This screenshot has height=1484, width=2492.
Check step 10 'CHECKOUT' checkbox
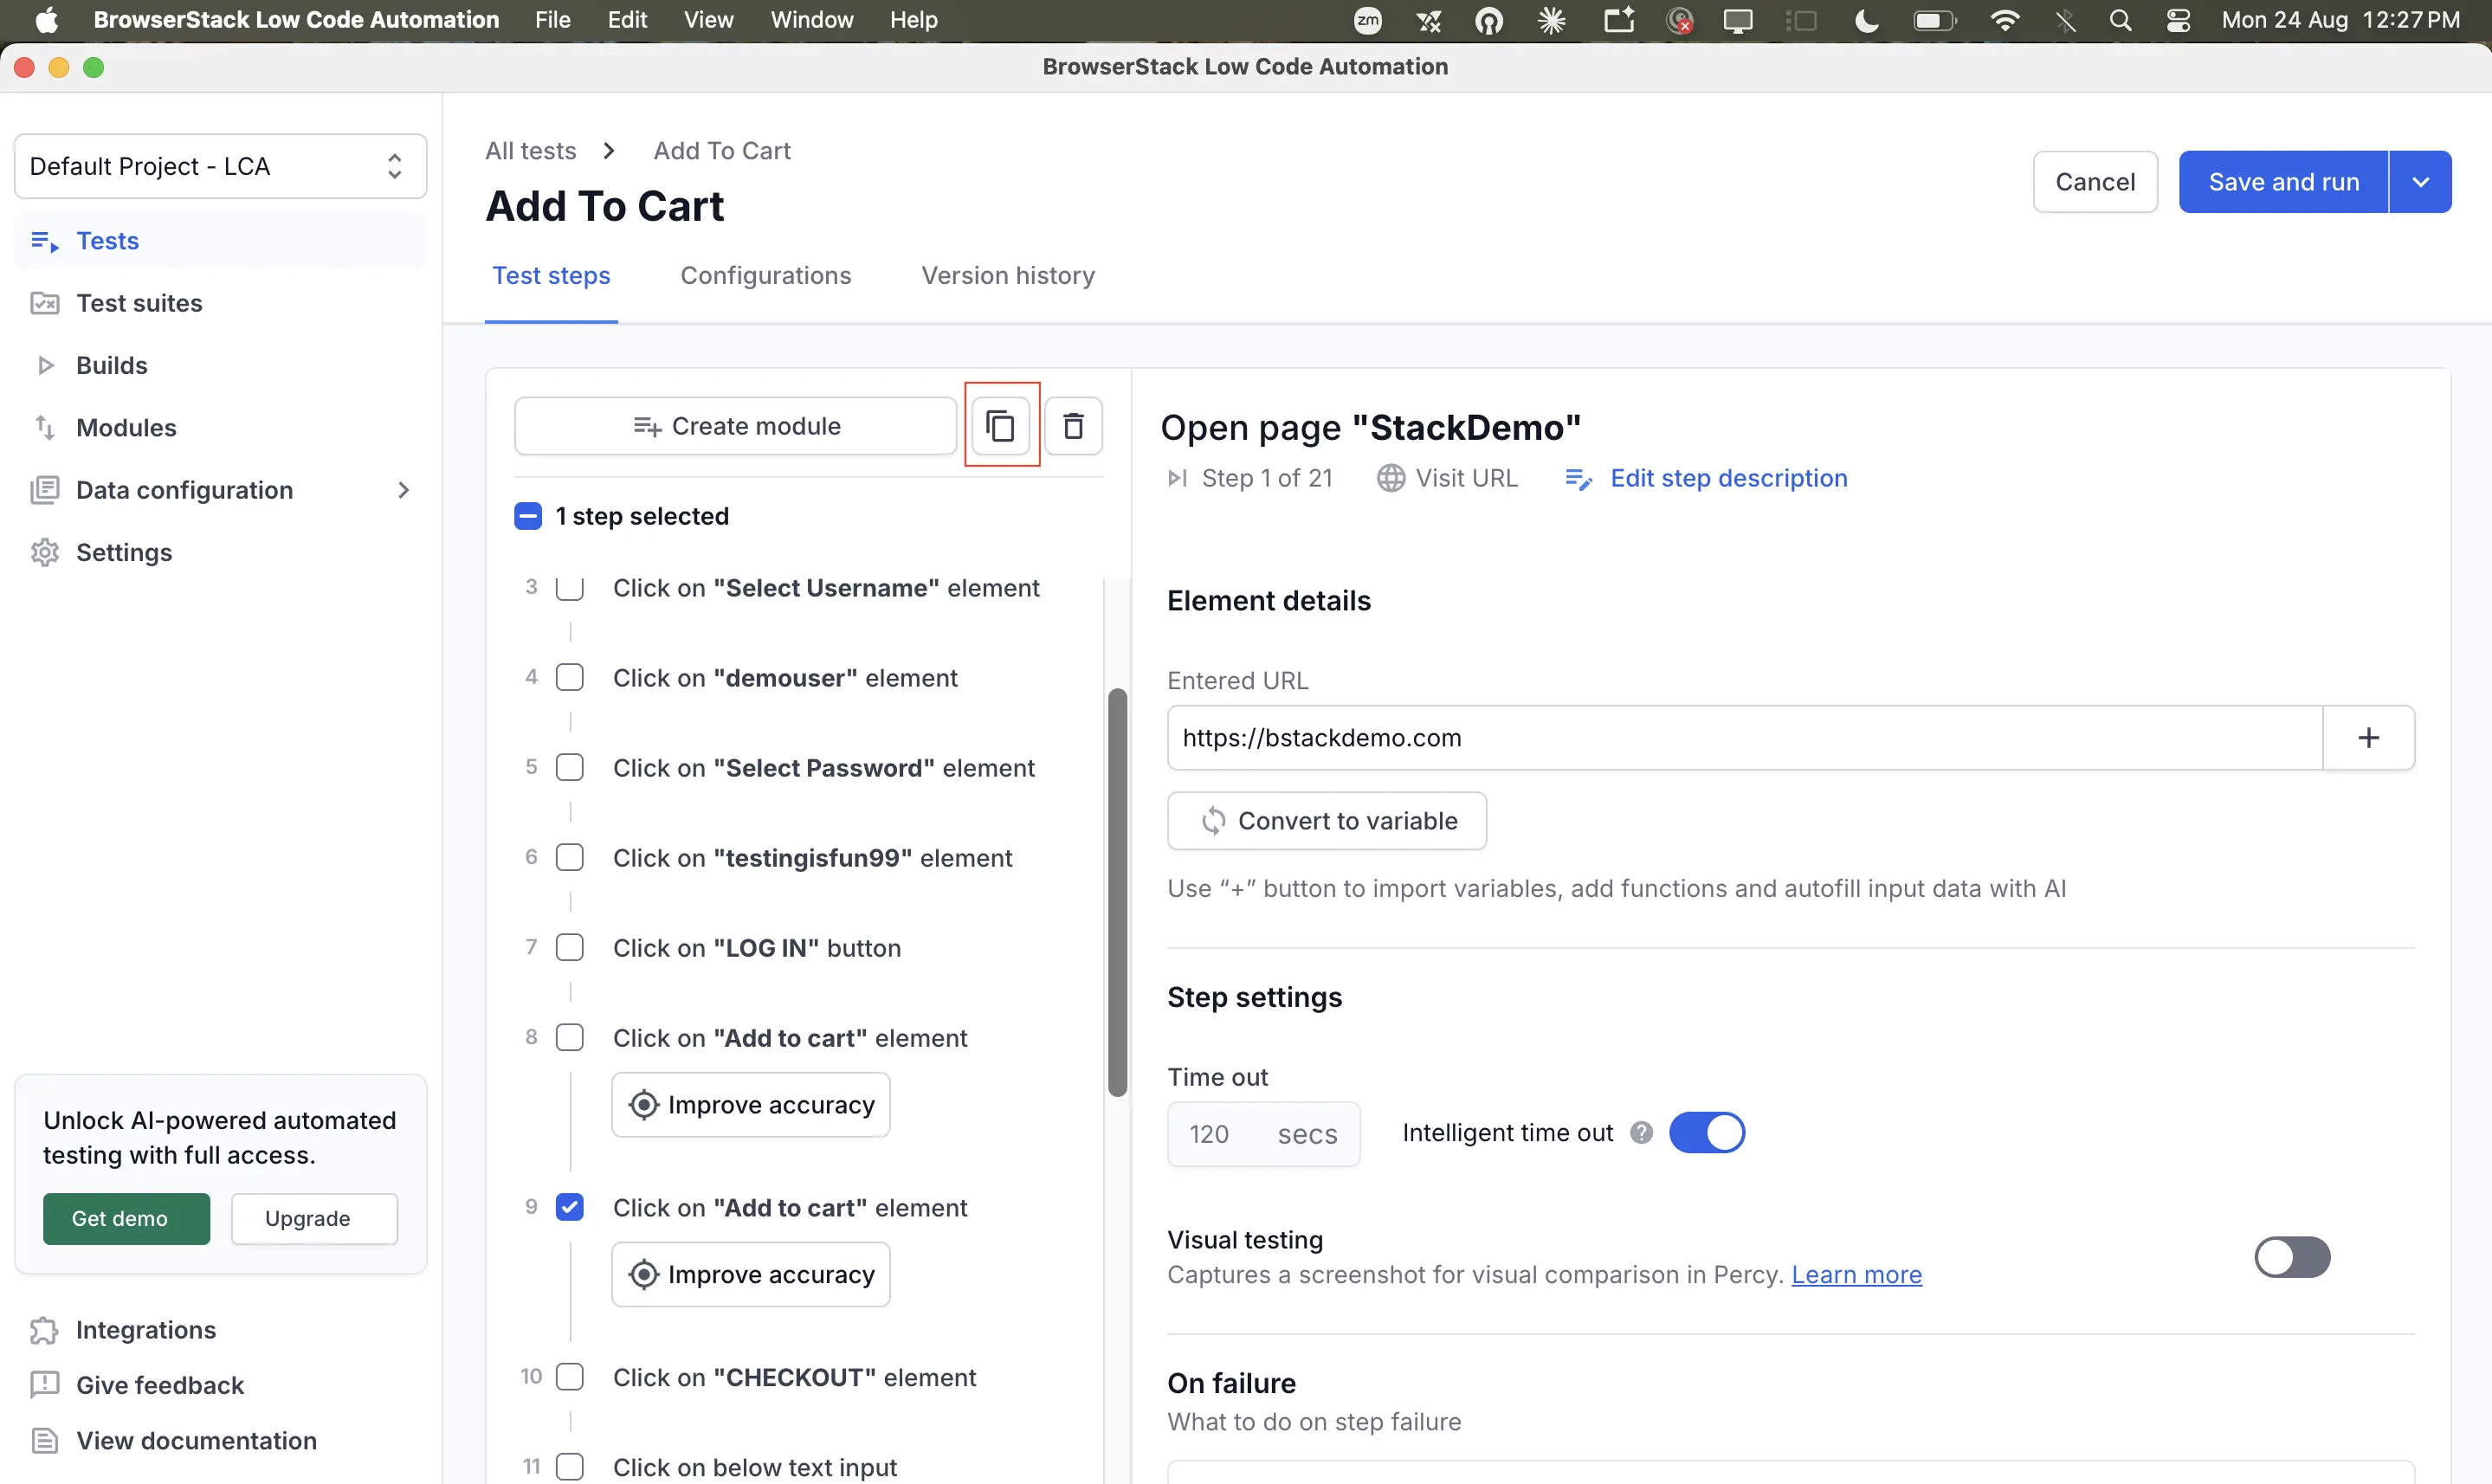570,1377
